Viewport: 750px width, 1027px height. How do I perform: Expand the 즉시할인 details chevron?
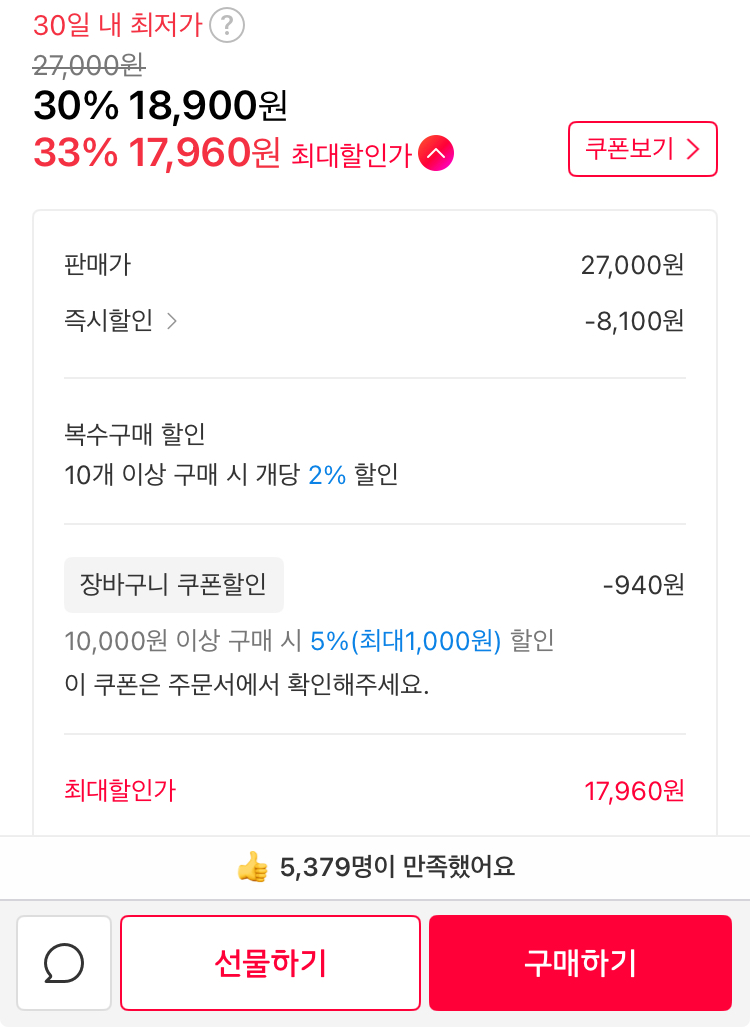click(172, 321)
